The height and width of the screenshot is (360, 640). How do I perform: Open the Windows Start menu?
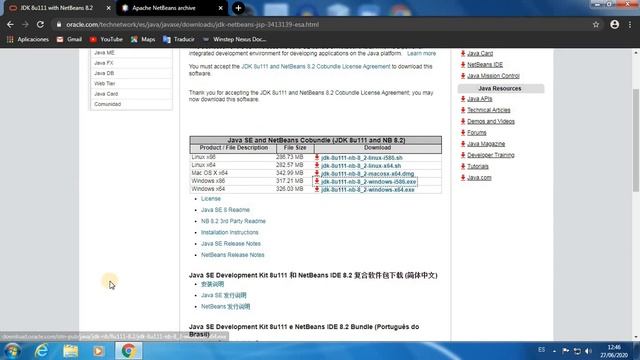click(12, 351)
